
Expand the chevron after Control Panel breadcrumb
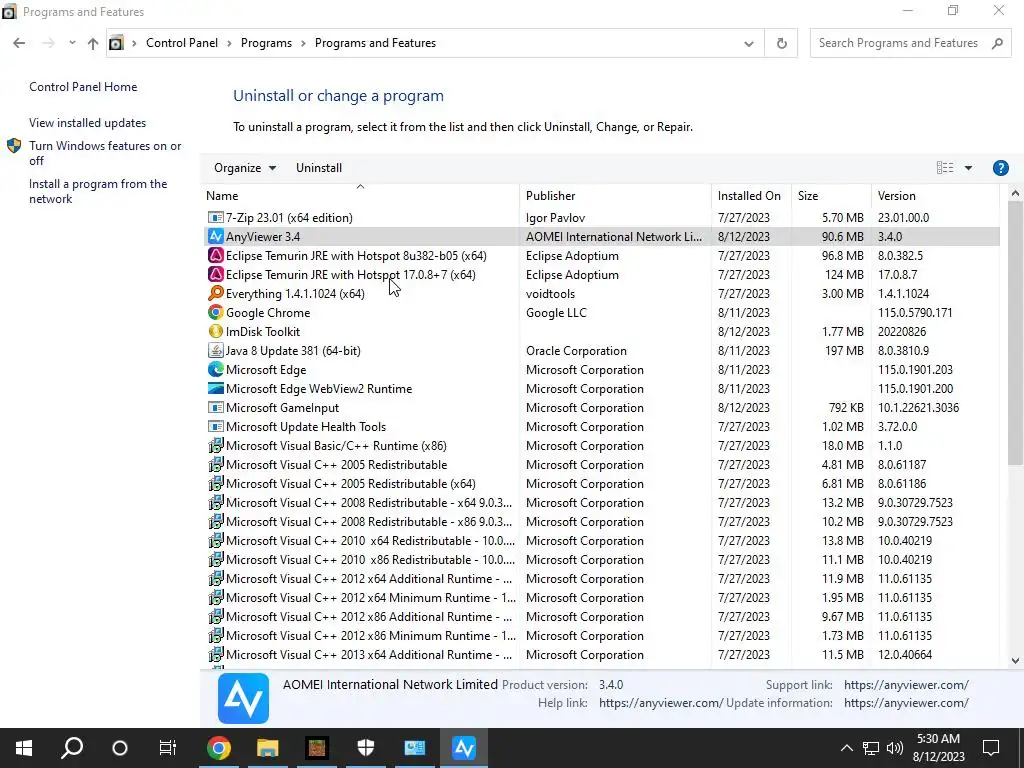pyautogui.click(x=229, y=43)
